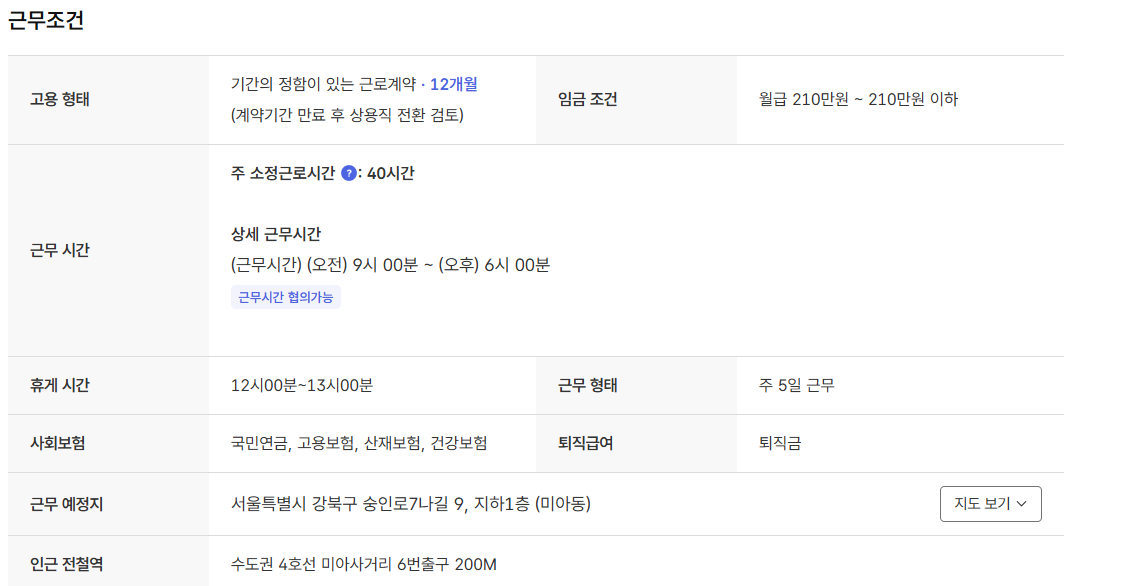Click the 근무조건 section heading

click(47, 18)
